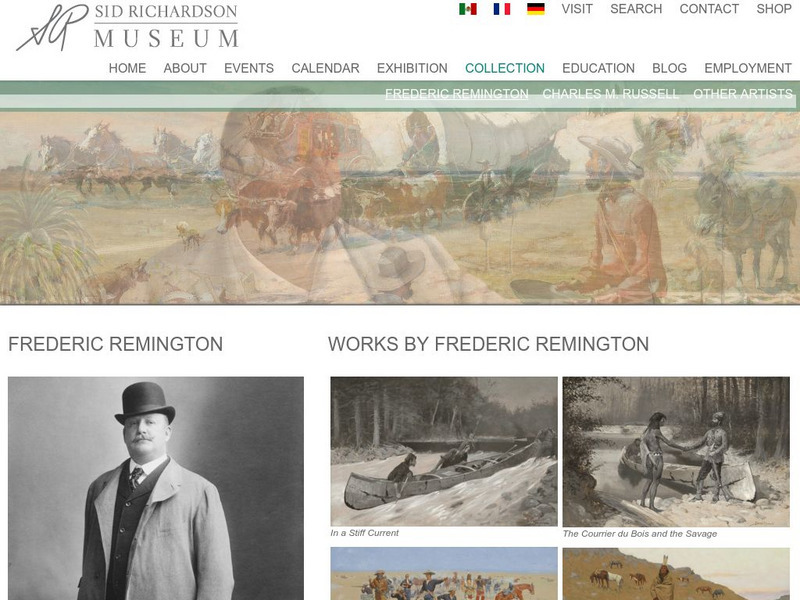Select the Charles M. Russell tab
Viewport: 800px width, 600px height.
tap(611, 94)
